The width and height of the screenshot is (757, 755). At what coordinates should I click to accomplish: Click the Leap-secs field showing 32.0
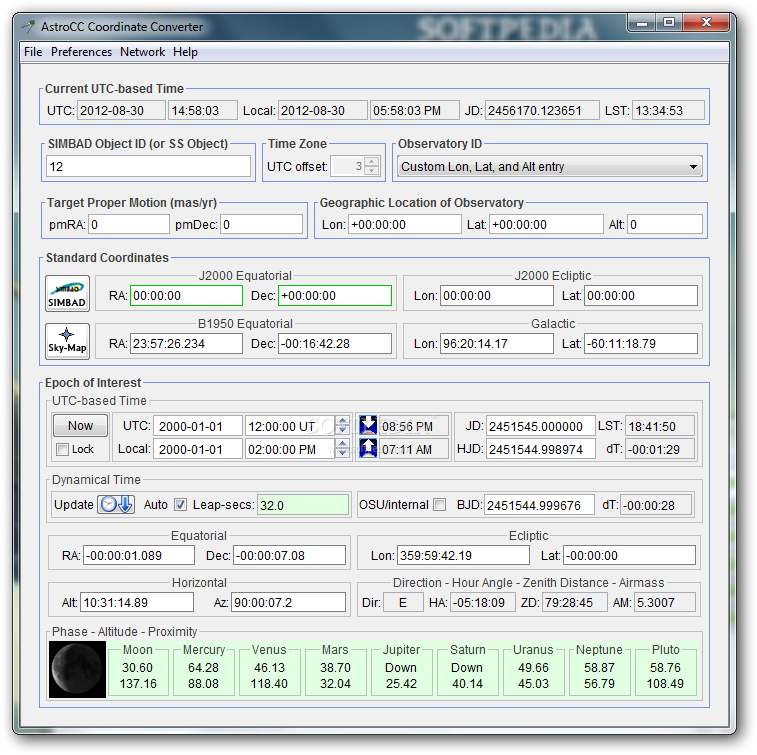[x=303, y=505]
